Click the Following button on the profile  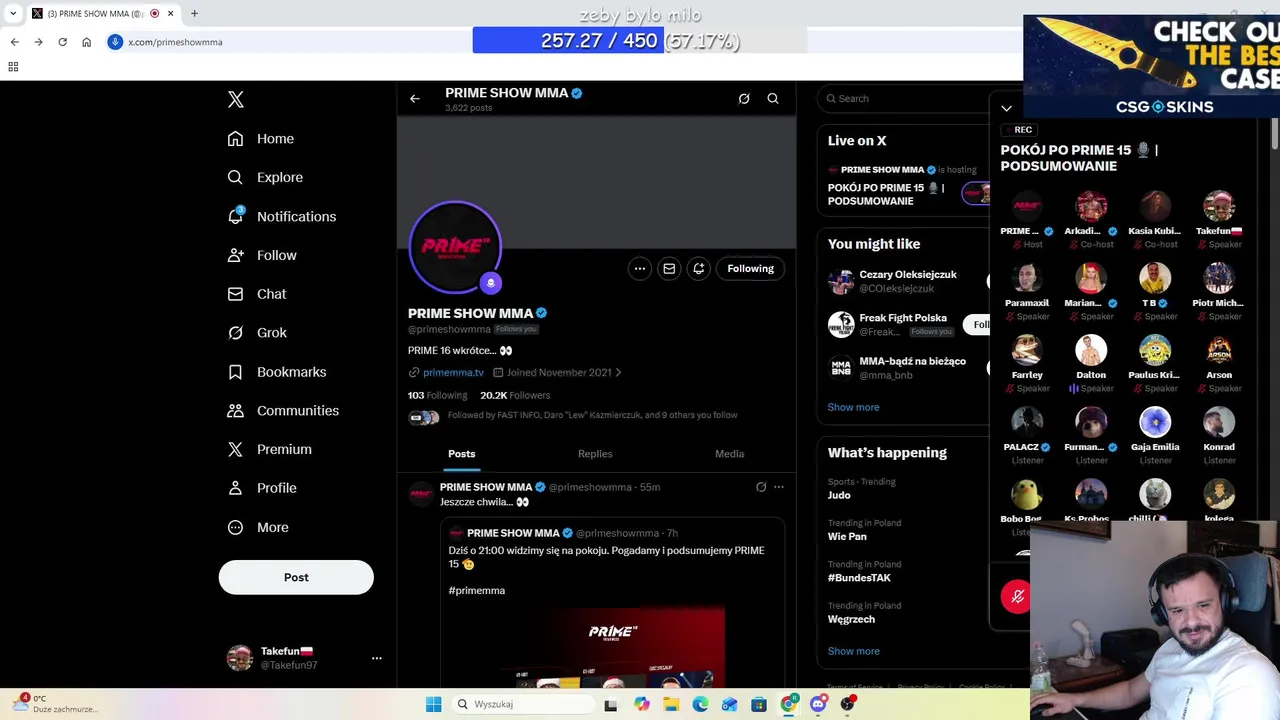750,268
